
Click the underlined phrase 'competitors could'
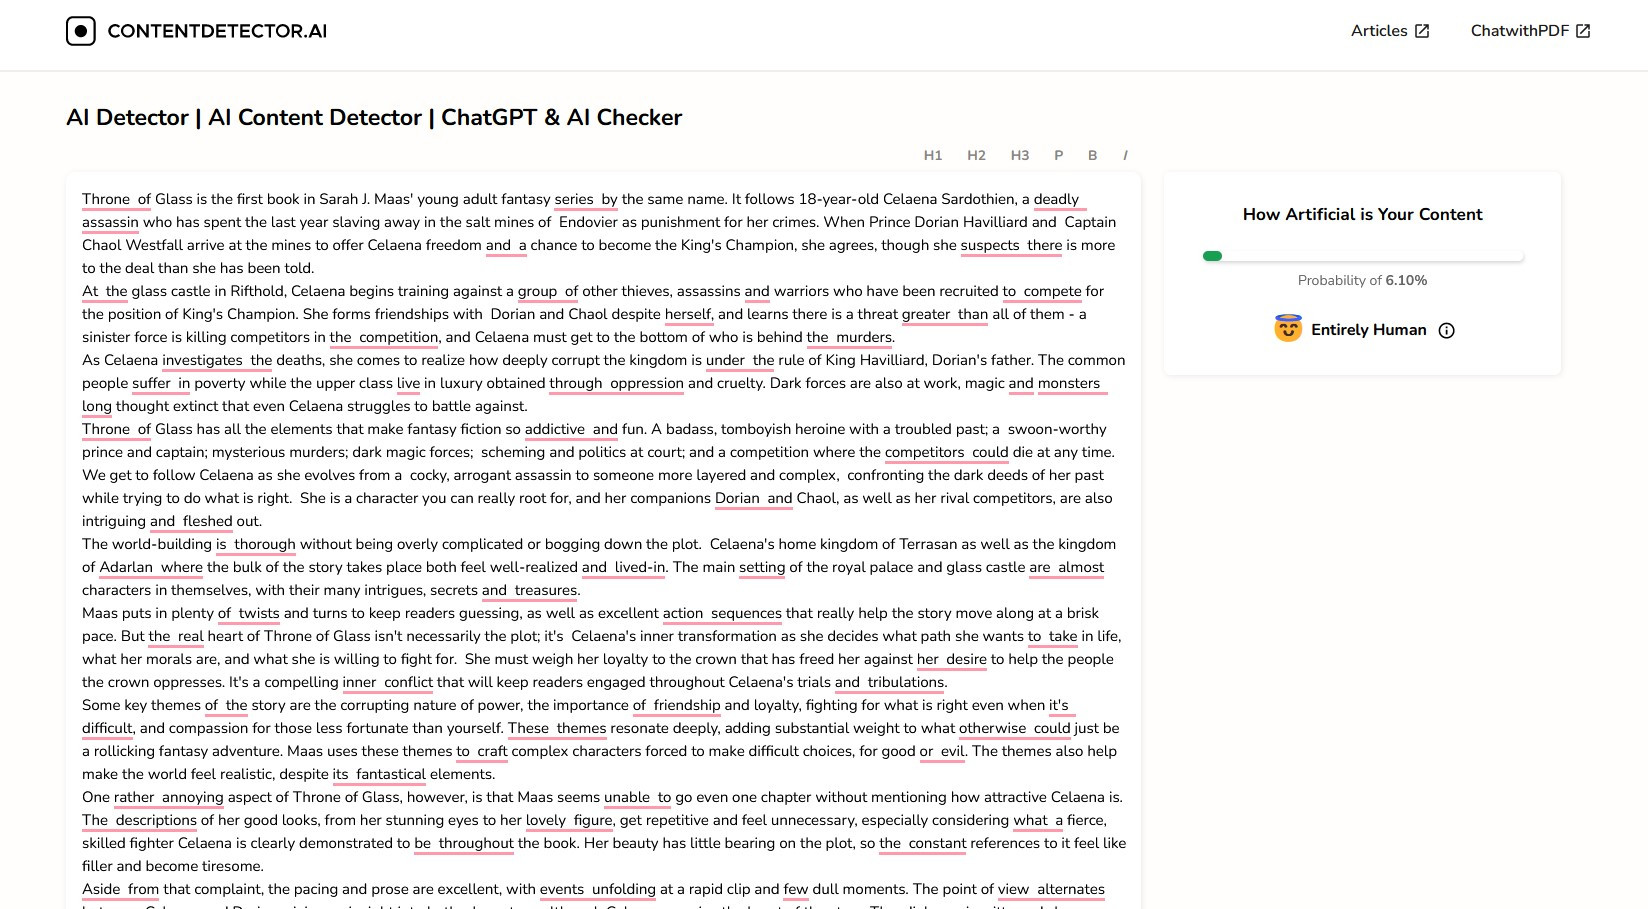(x=946, y=452)
